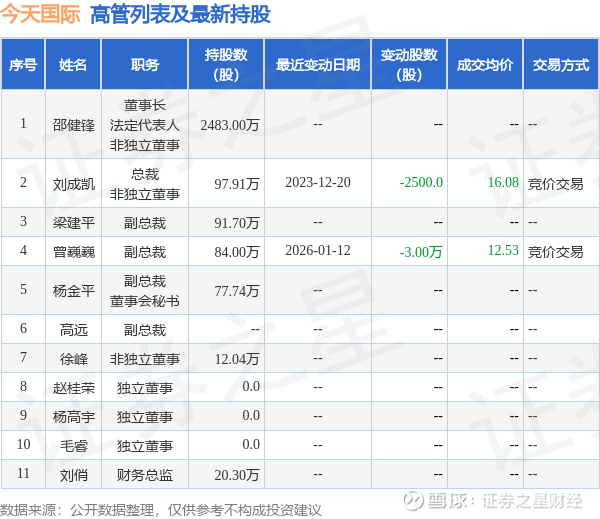Screen dimensions: 600x519
Task: Click 副总裁 in 高远's row
Action: (145, 330)
